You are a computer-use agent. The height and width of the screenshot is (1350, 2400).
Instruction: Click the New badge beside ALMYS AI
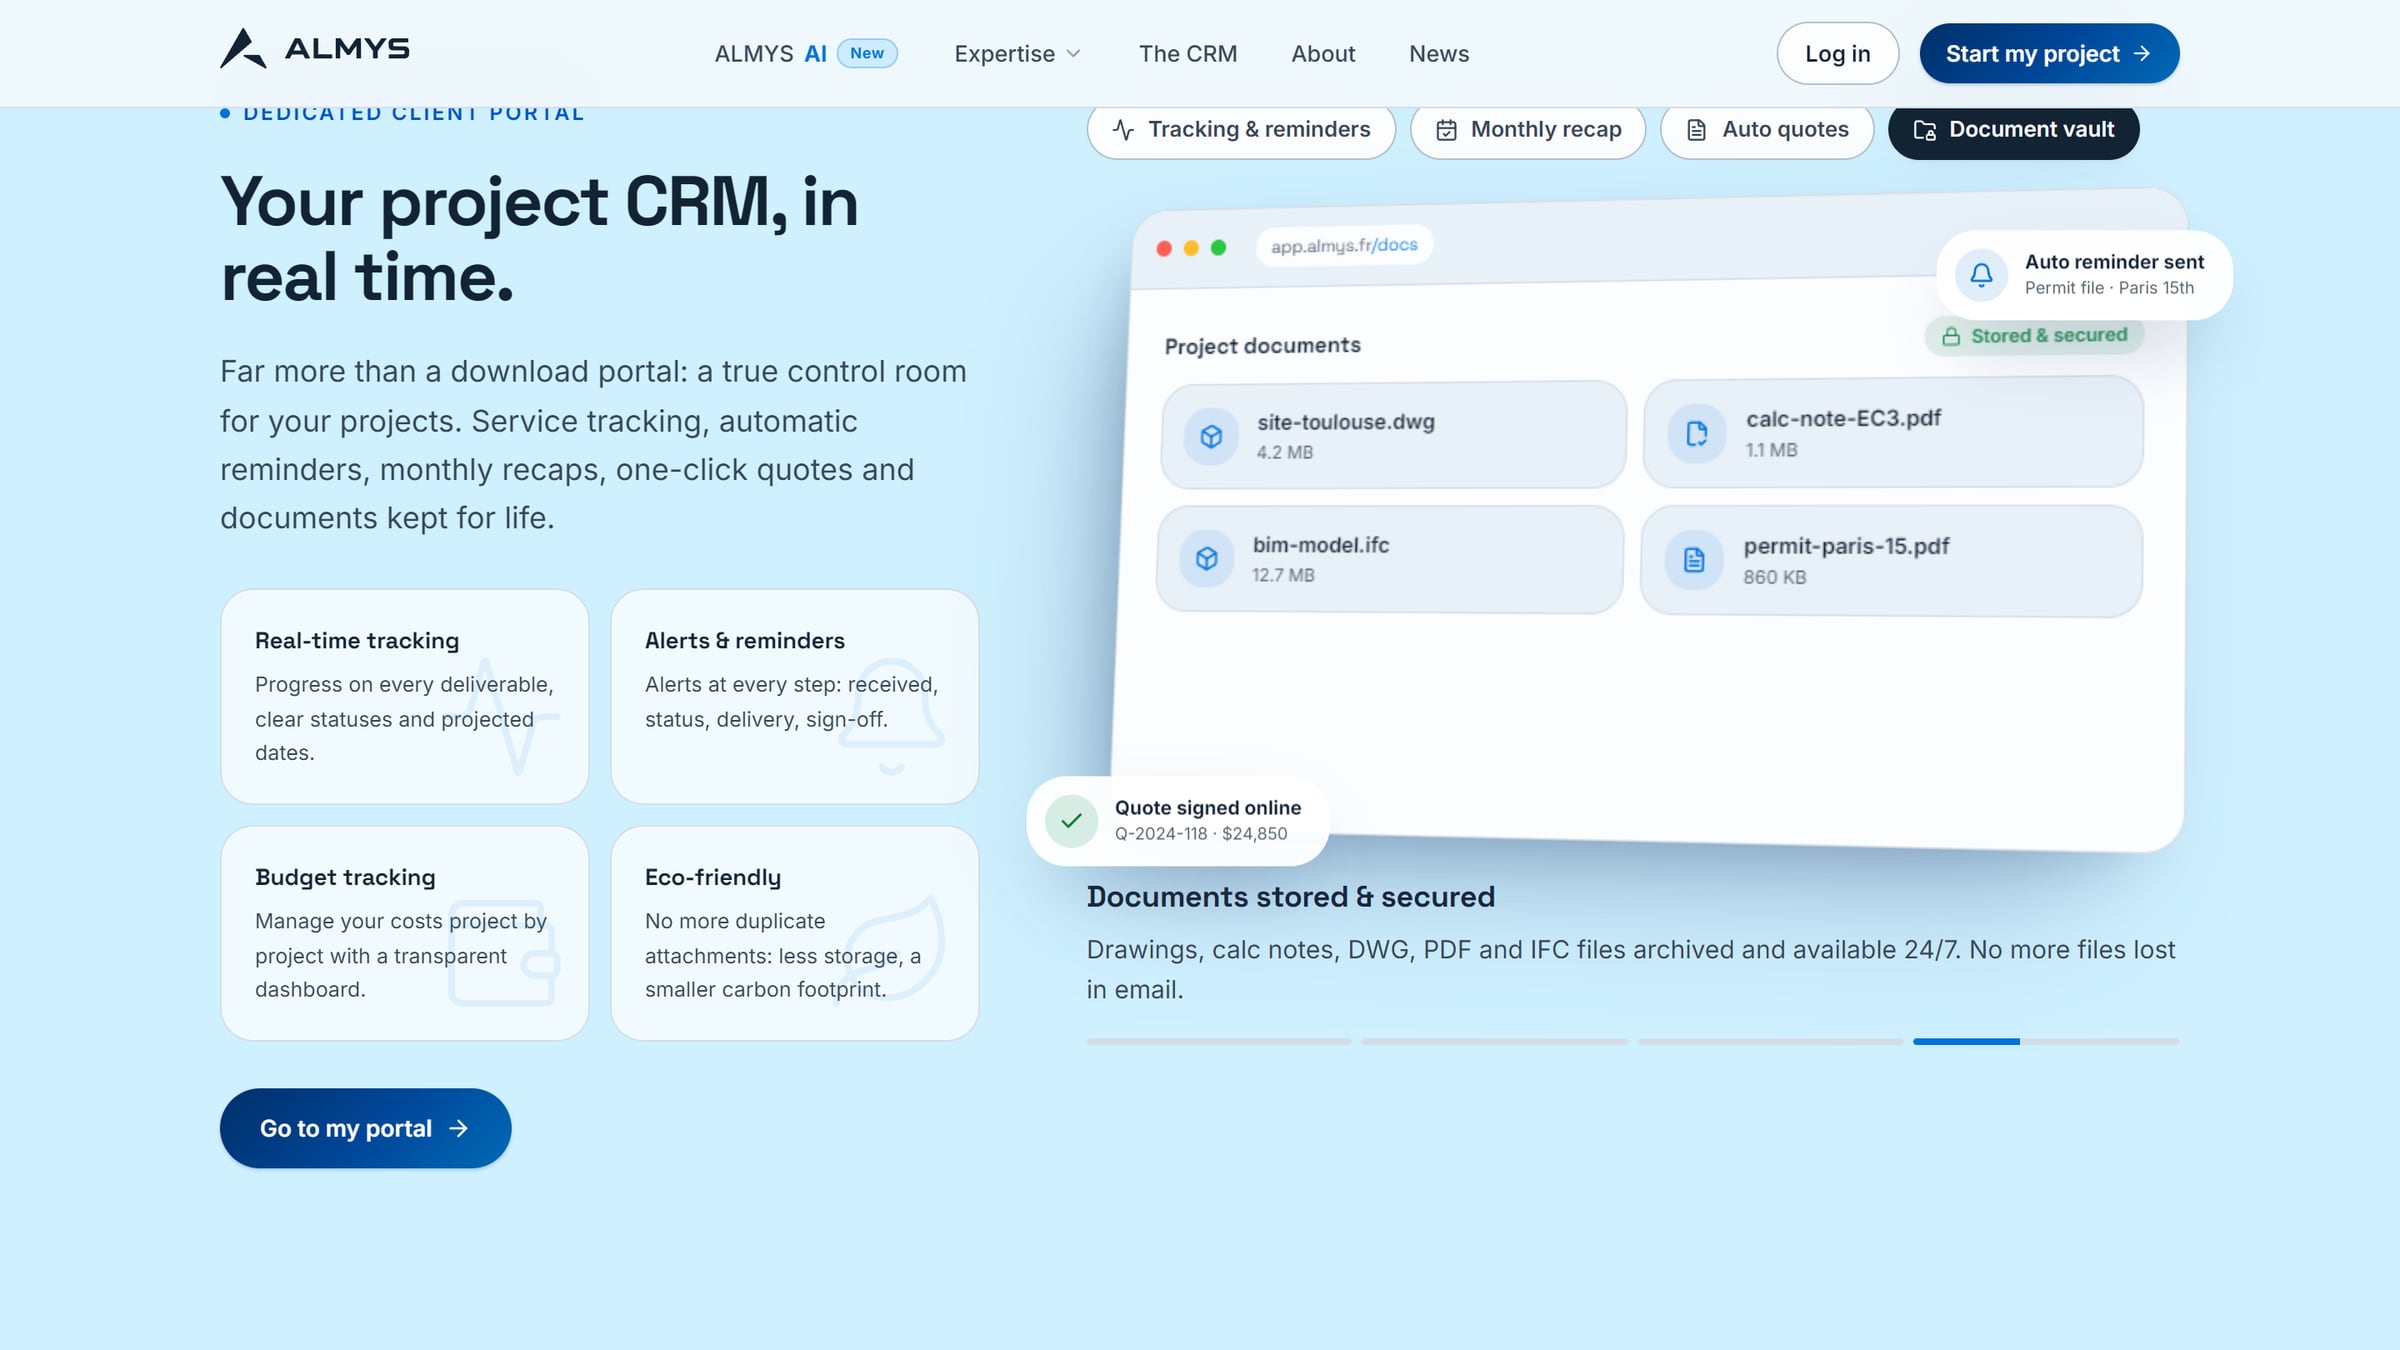click(867, 54)
